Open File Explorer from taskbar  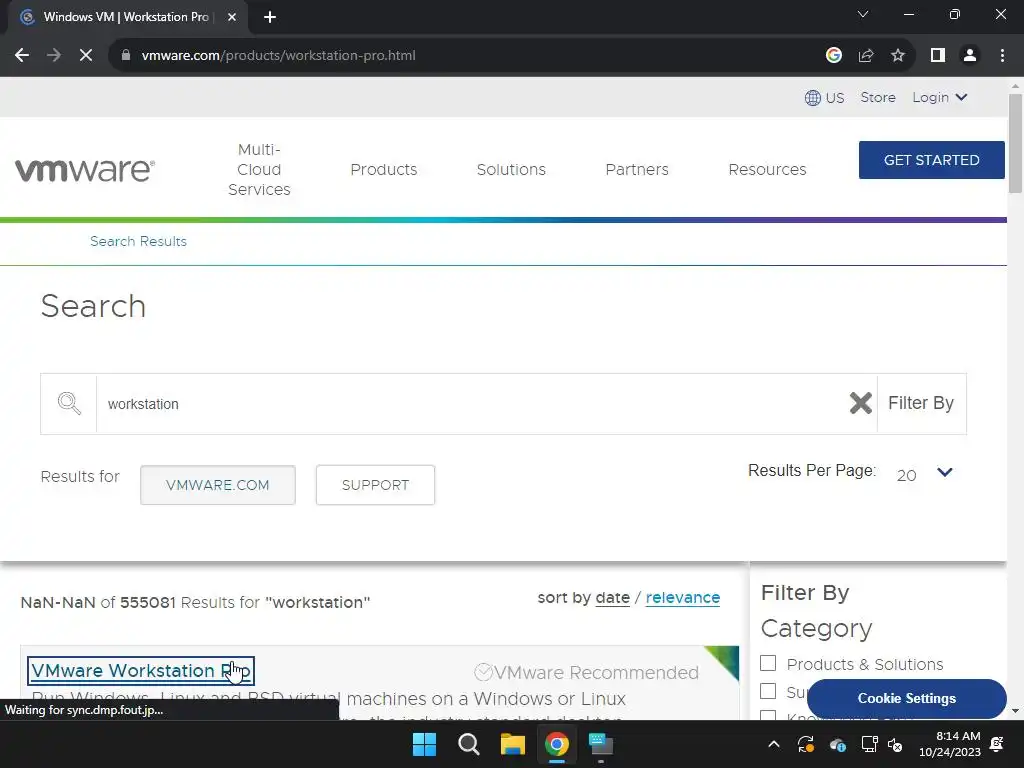pyautogui.click(x=513, y=744)
